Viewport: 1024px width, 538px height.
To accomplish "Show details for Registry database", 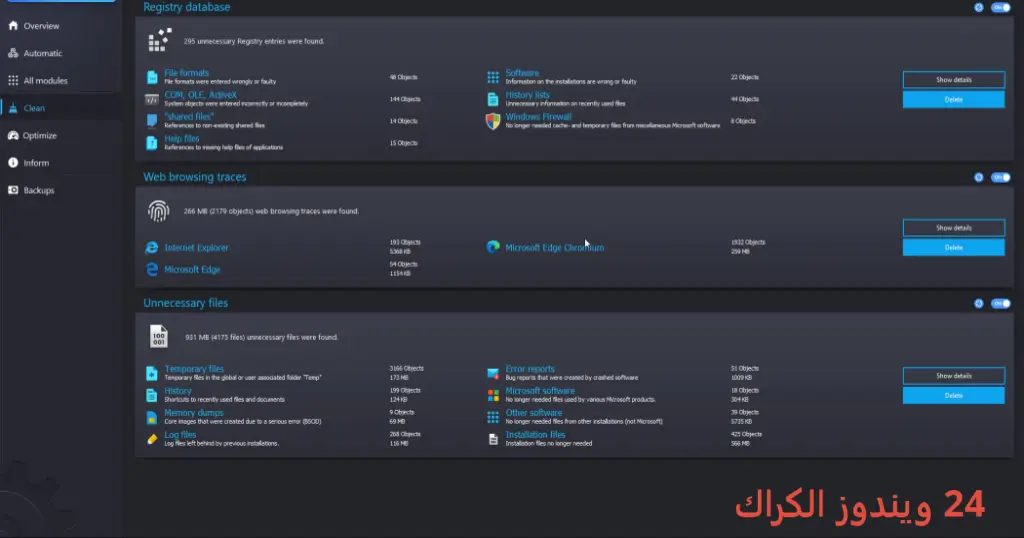I will click(x=953, y=80).
